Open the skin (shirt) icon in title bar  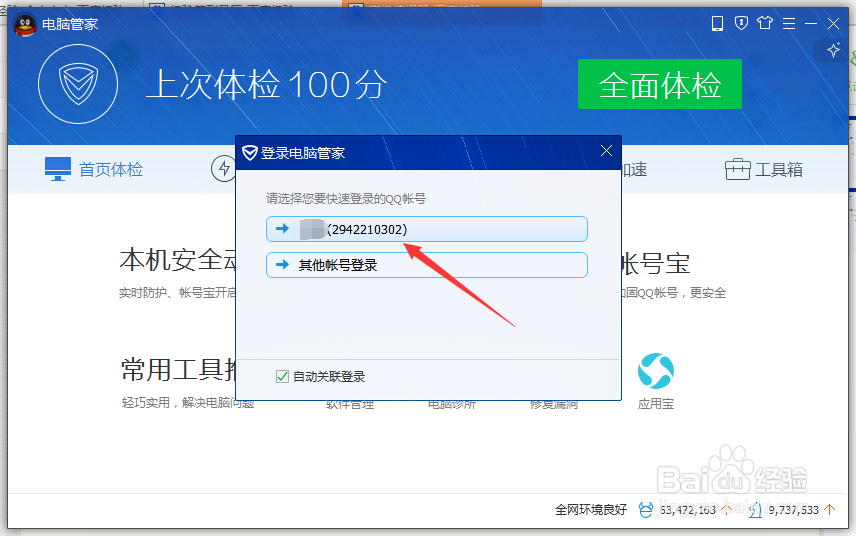point(765,23)
